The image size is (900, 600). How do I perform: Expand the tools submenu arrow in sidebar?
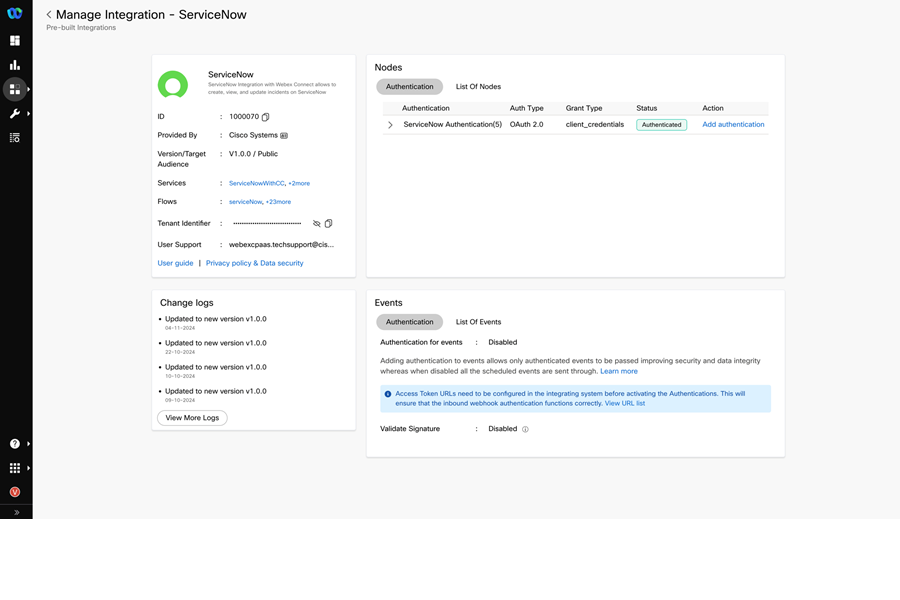pos(29,114)
